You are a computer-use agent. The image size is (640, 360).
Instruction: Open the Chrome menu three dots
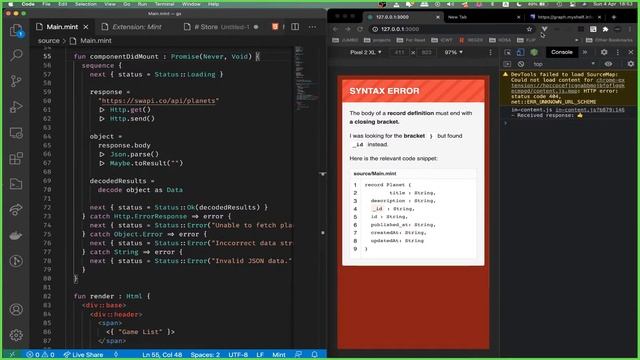point(630,29)
